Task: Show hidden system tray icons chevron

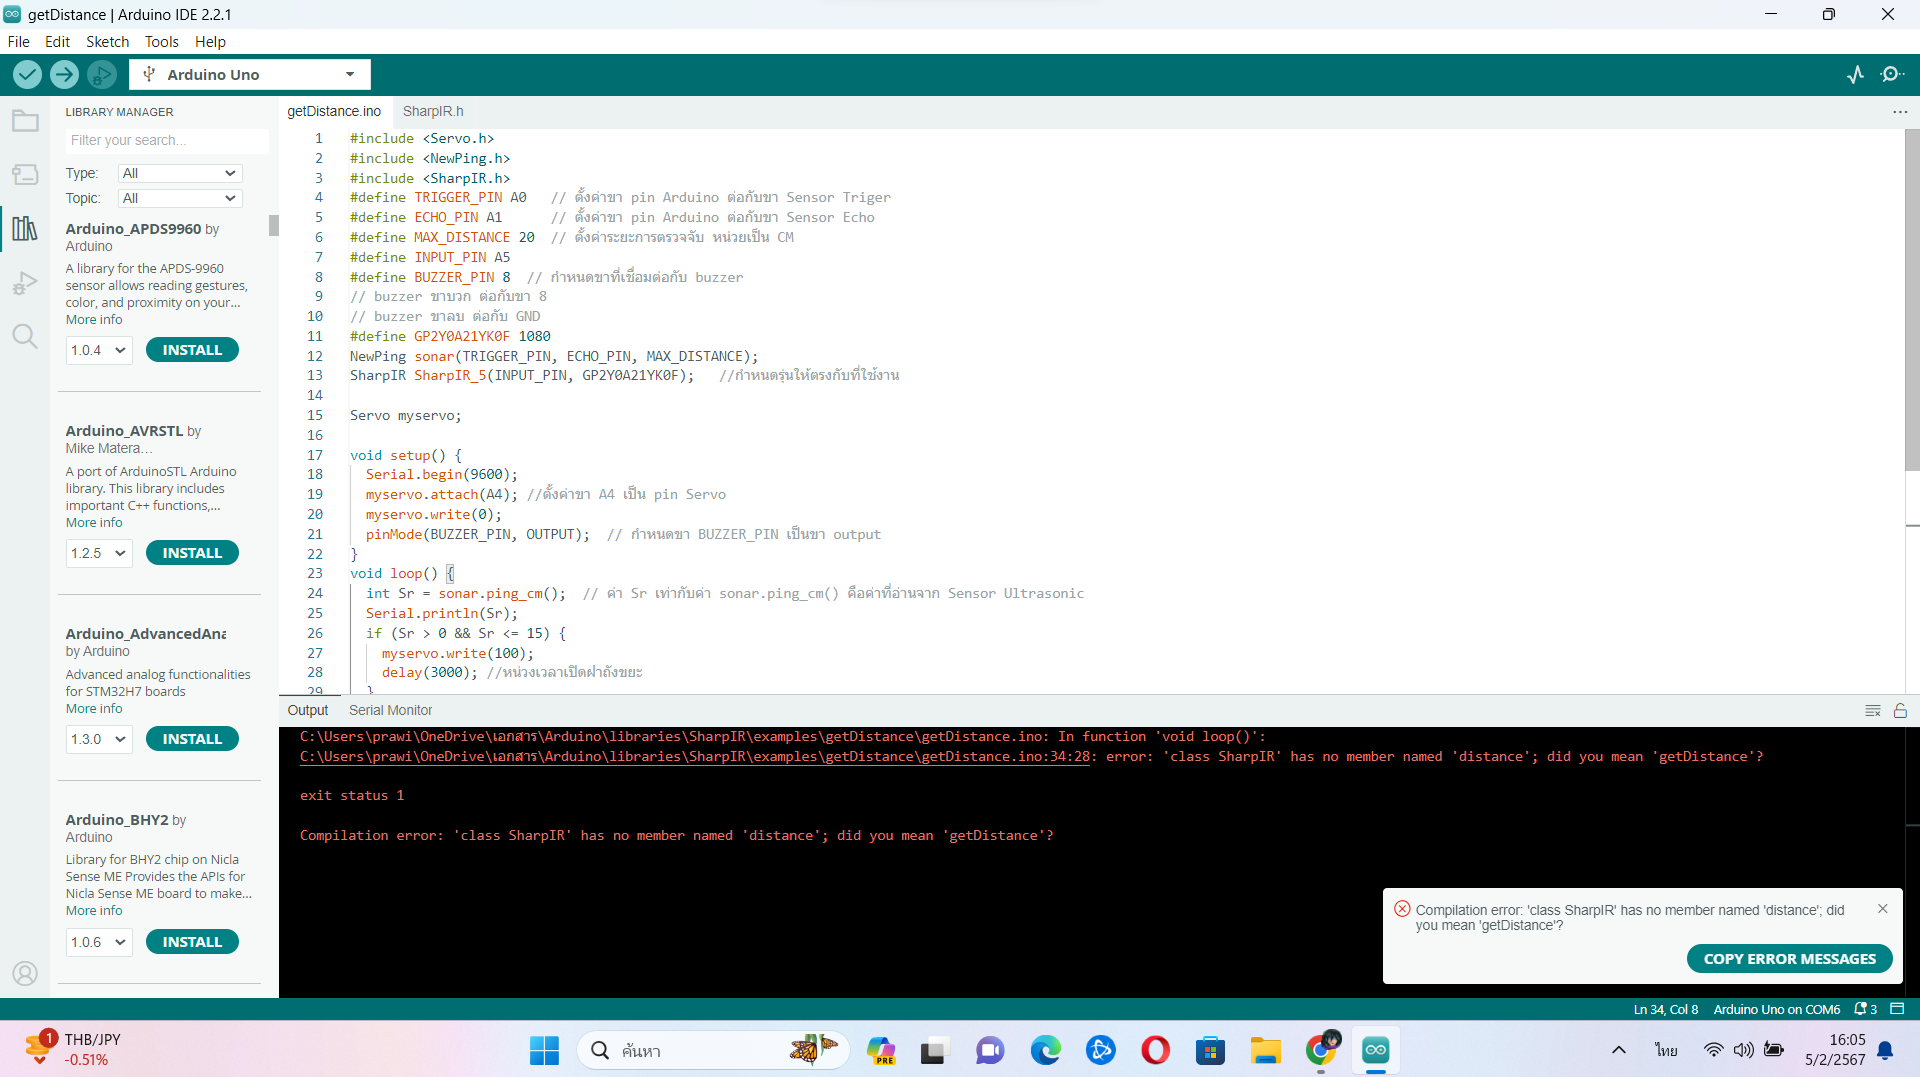Action: coord(1618,1050)
